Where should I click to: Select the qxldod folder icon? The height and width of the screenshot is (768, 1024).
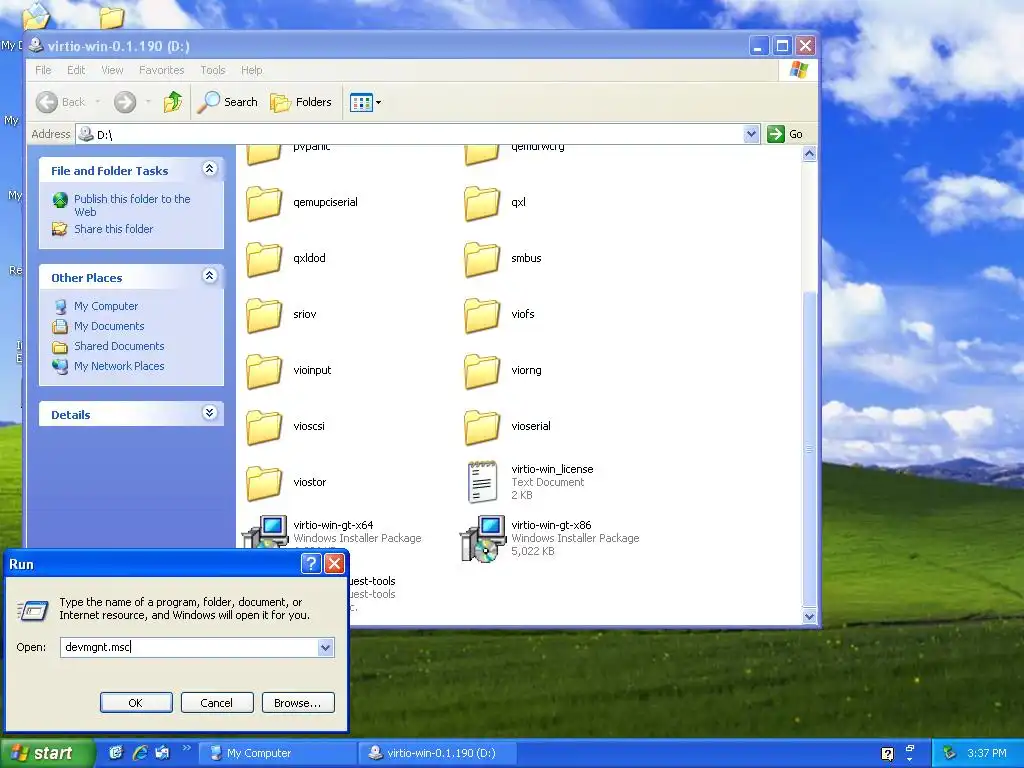tap(264, 259)
